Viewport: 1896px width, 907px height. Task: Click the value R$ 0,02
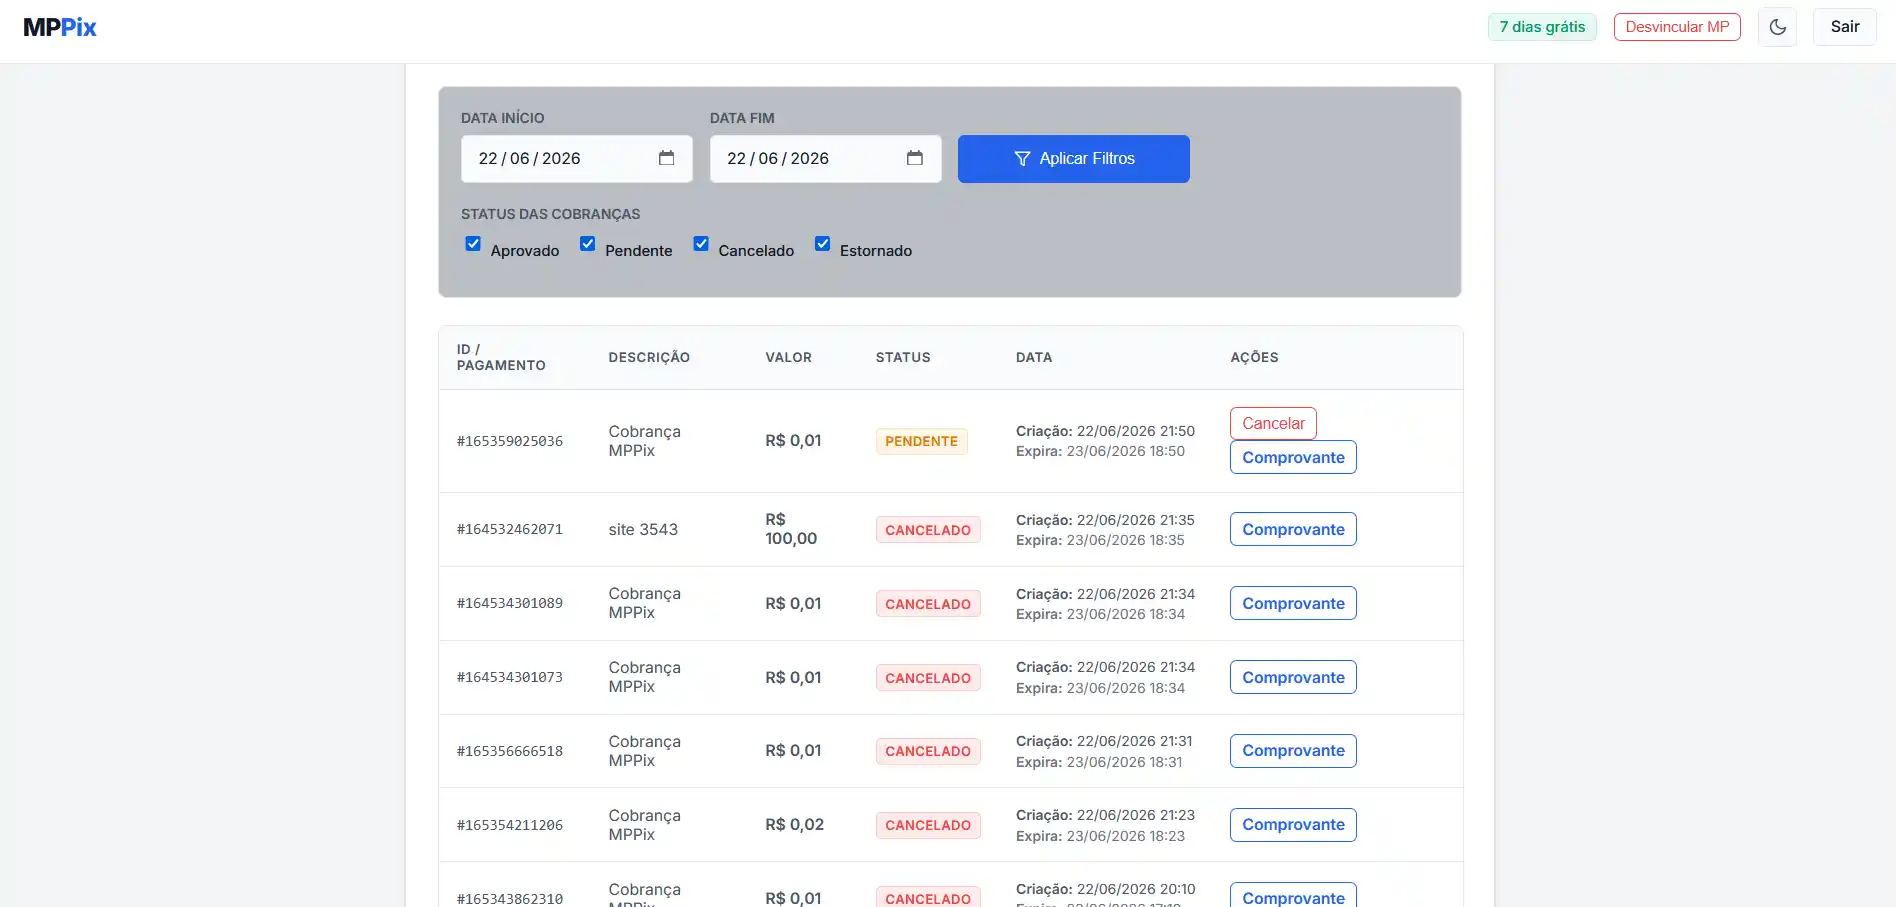pos(794,825)
